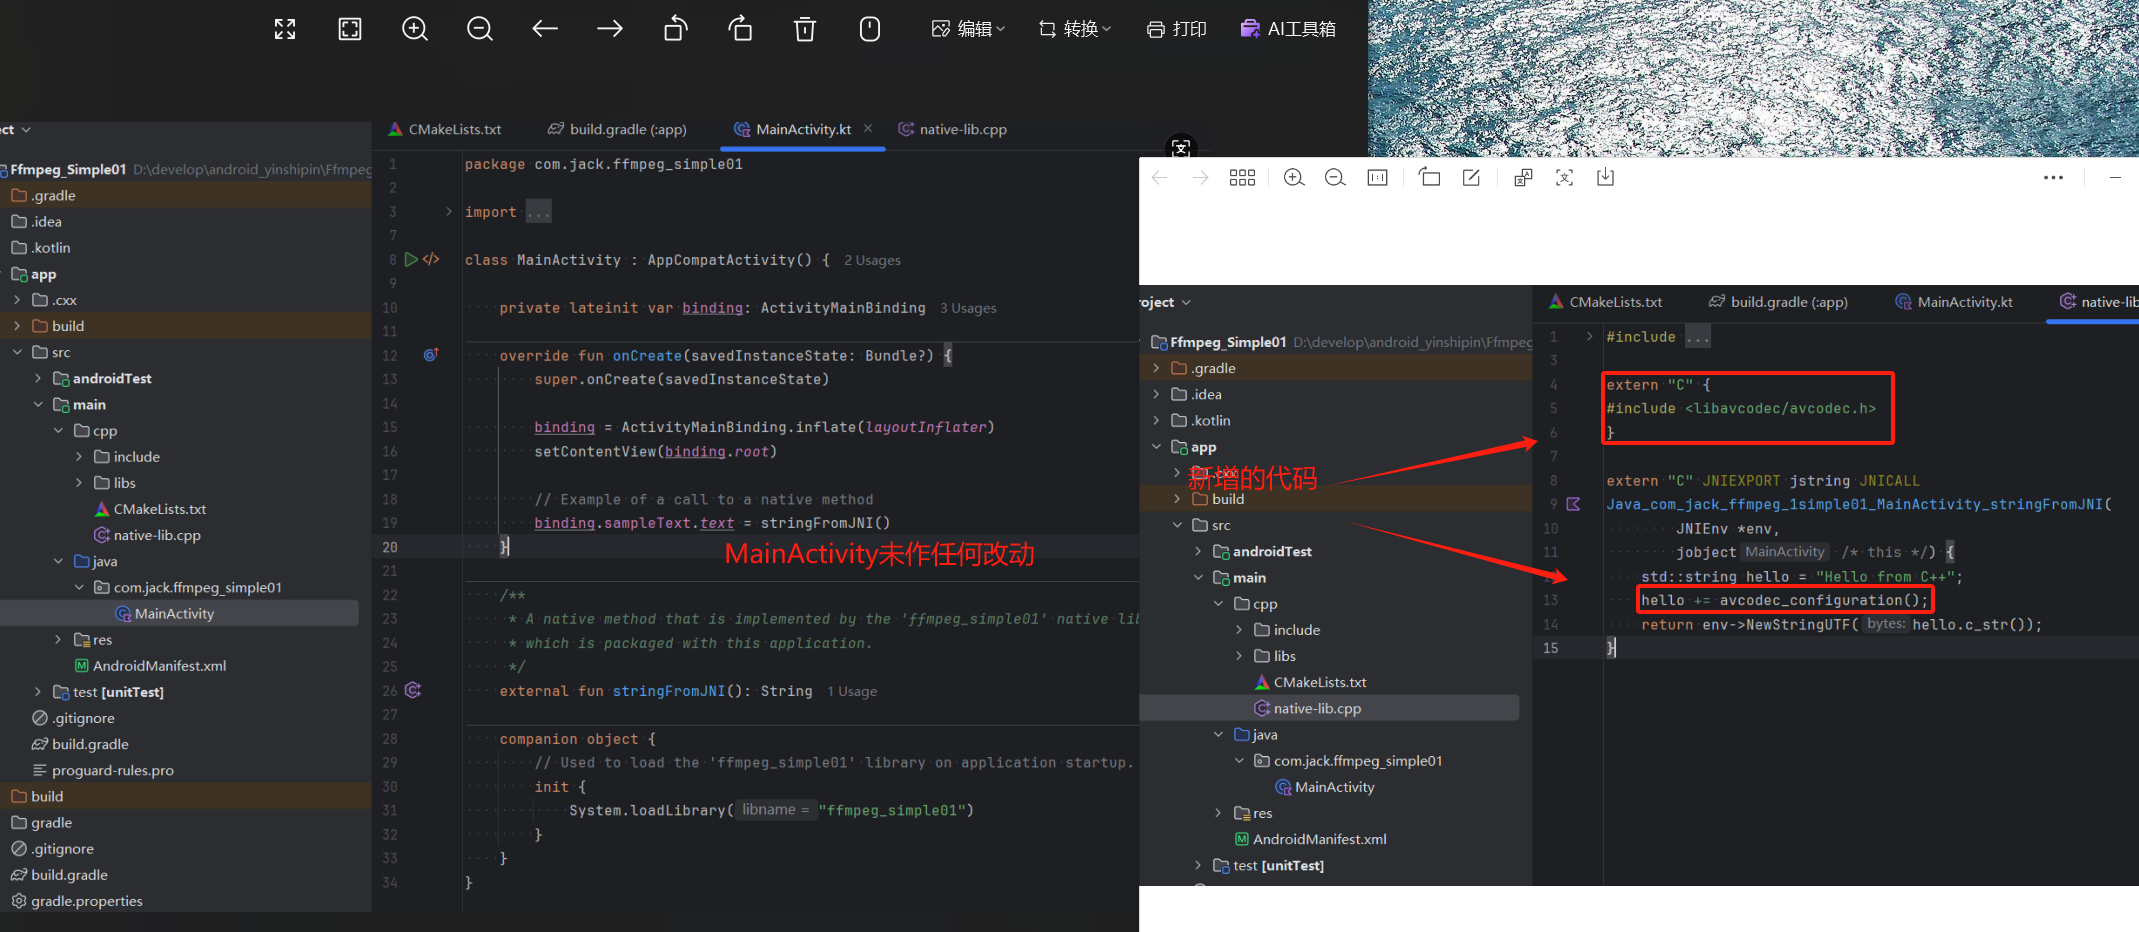The height and width of the screenshot is (932, 2139).
Task: Click the gutter icon on line 26 near stringFromJNI
Action: point(413,690)
